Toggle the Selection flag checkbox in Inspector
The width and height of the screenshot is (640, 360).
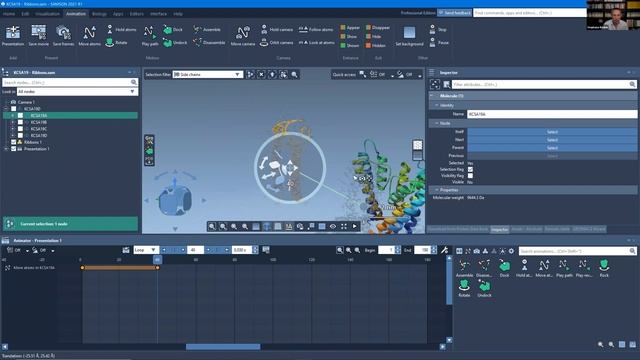pyautogui.click(x=470, y=169)
